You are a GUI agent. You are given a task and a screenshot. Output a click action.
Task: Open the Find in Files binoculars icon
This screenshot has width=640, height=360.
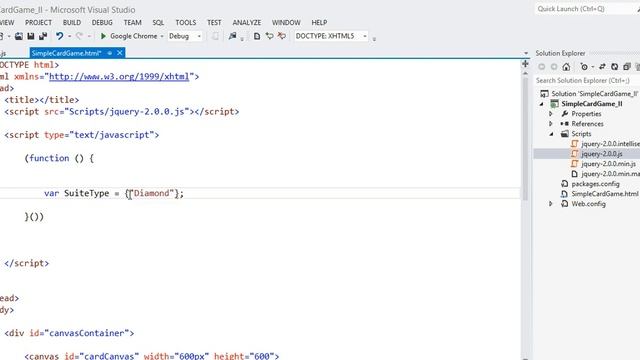pos(233,36)
